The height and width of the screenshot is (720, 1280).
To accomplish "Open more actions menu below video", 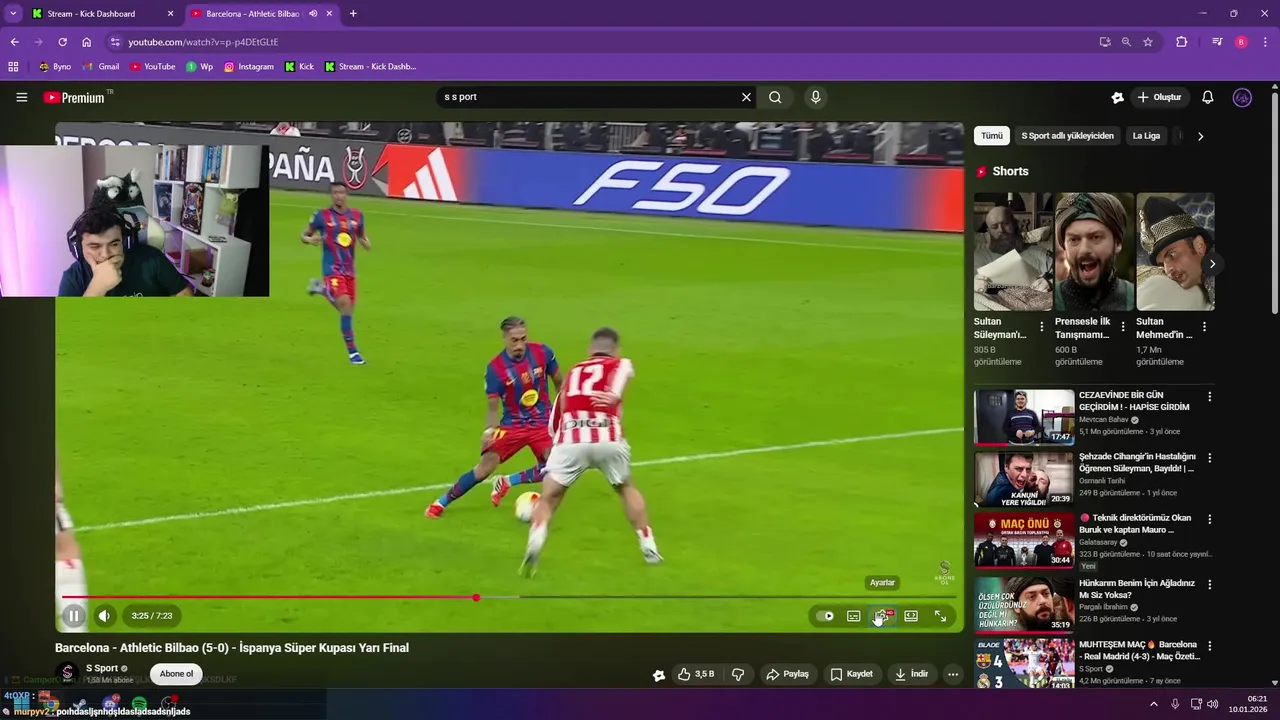I will tap(953, 674).
